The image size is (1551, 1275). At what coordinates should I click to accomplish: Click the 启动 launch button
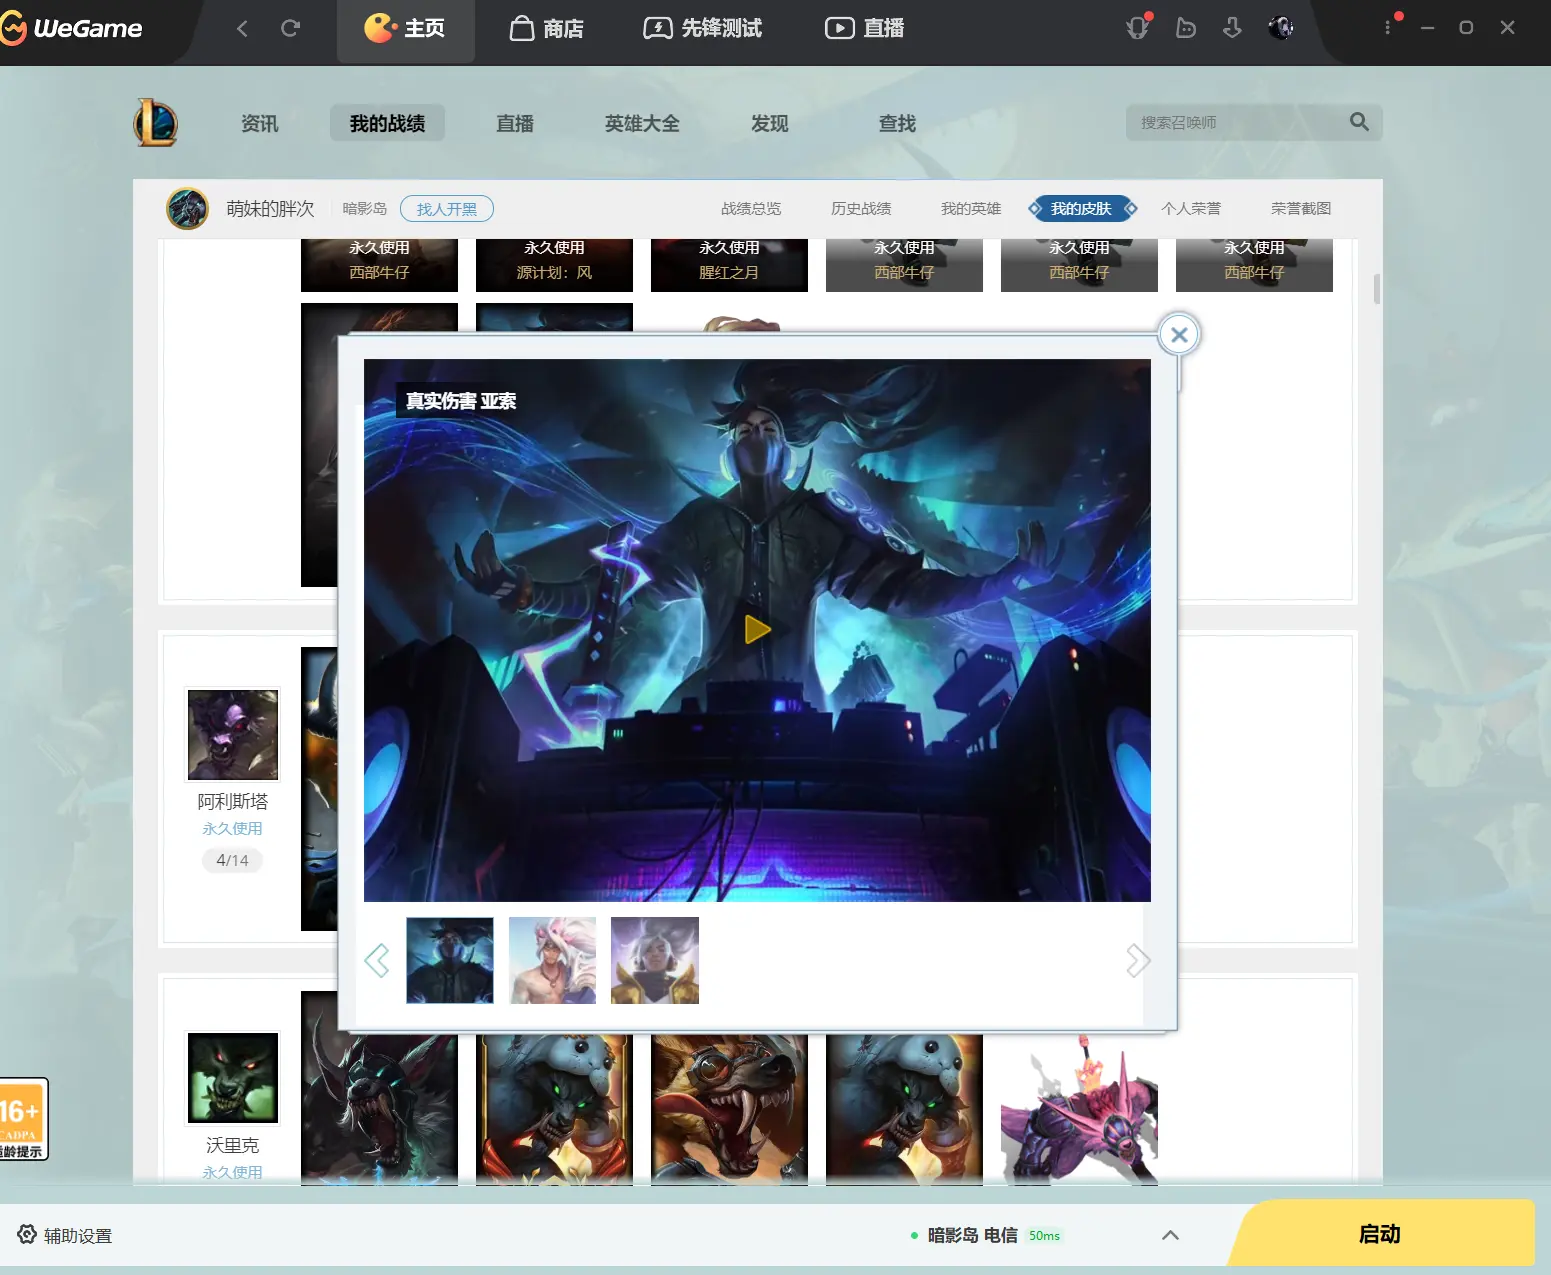[1380, 1234]
